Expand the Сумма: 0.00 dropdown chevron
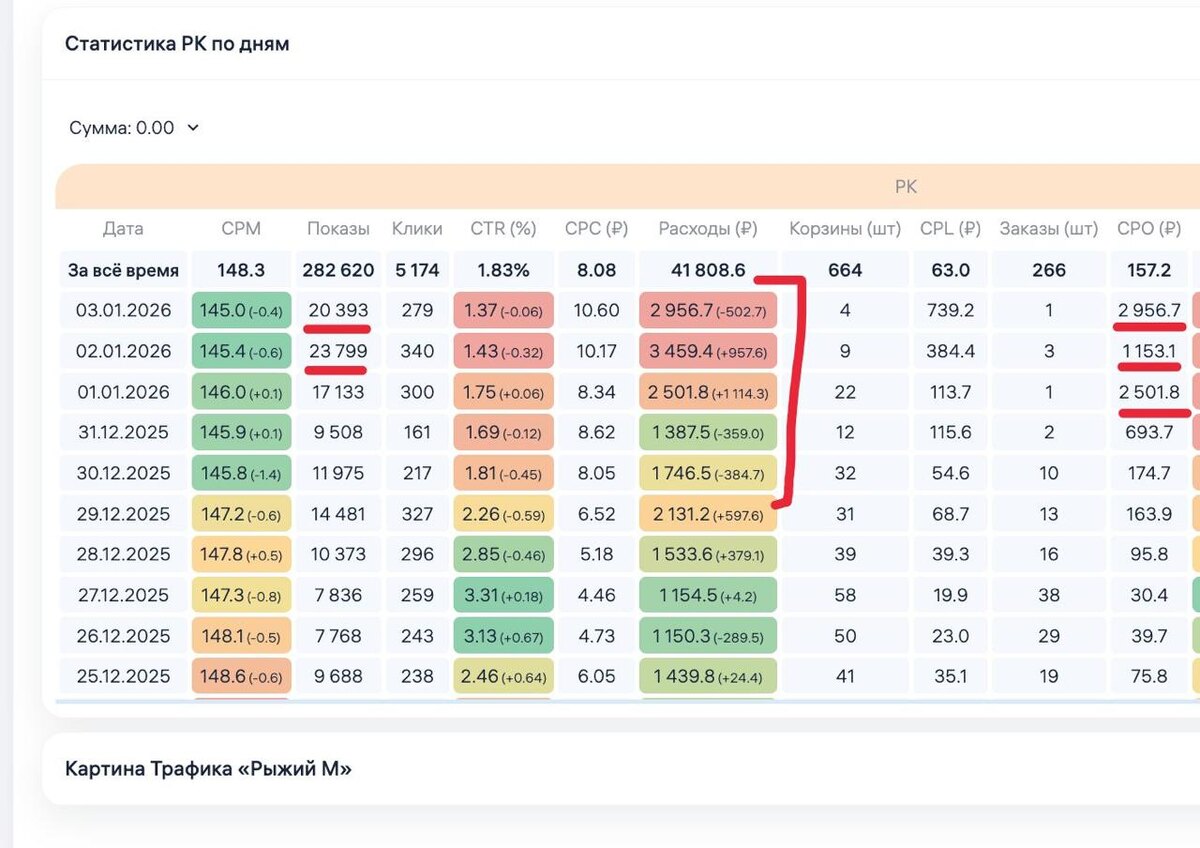The image size is (1200, 848). [x=193, y=128]
